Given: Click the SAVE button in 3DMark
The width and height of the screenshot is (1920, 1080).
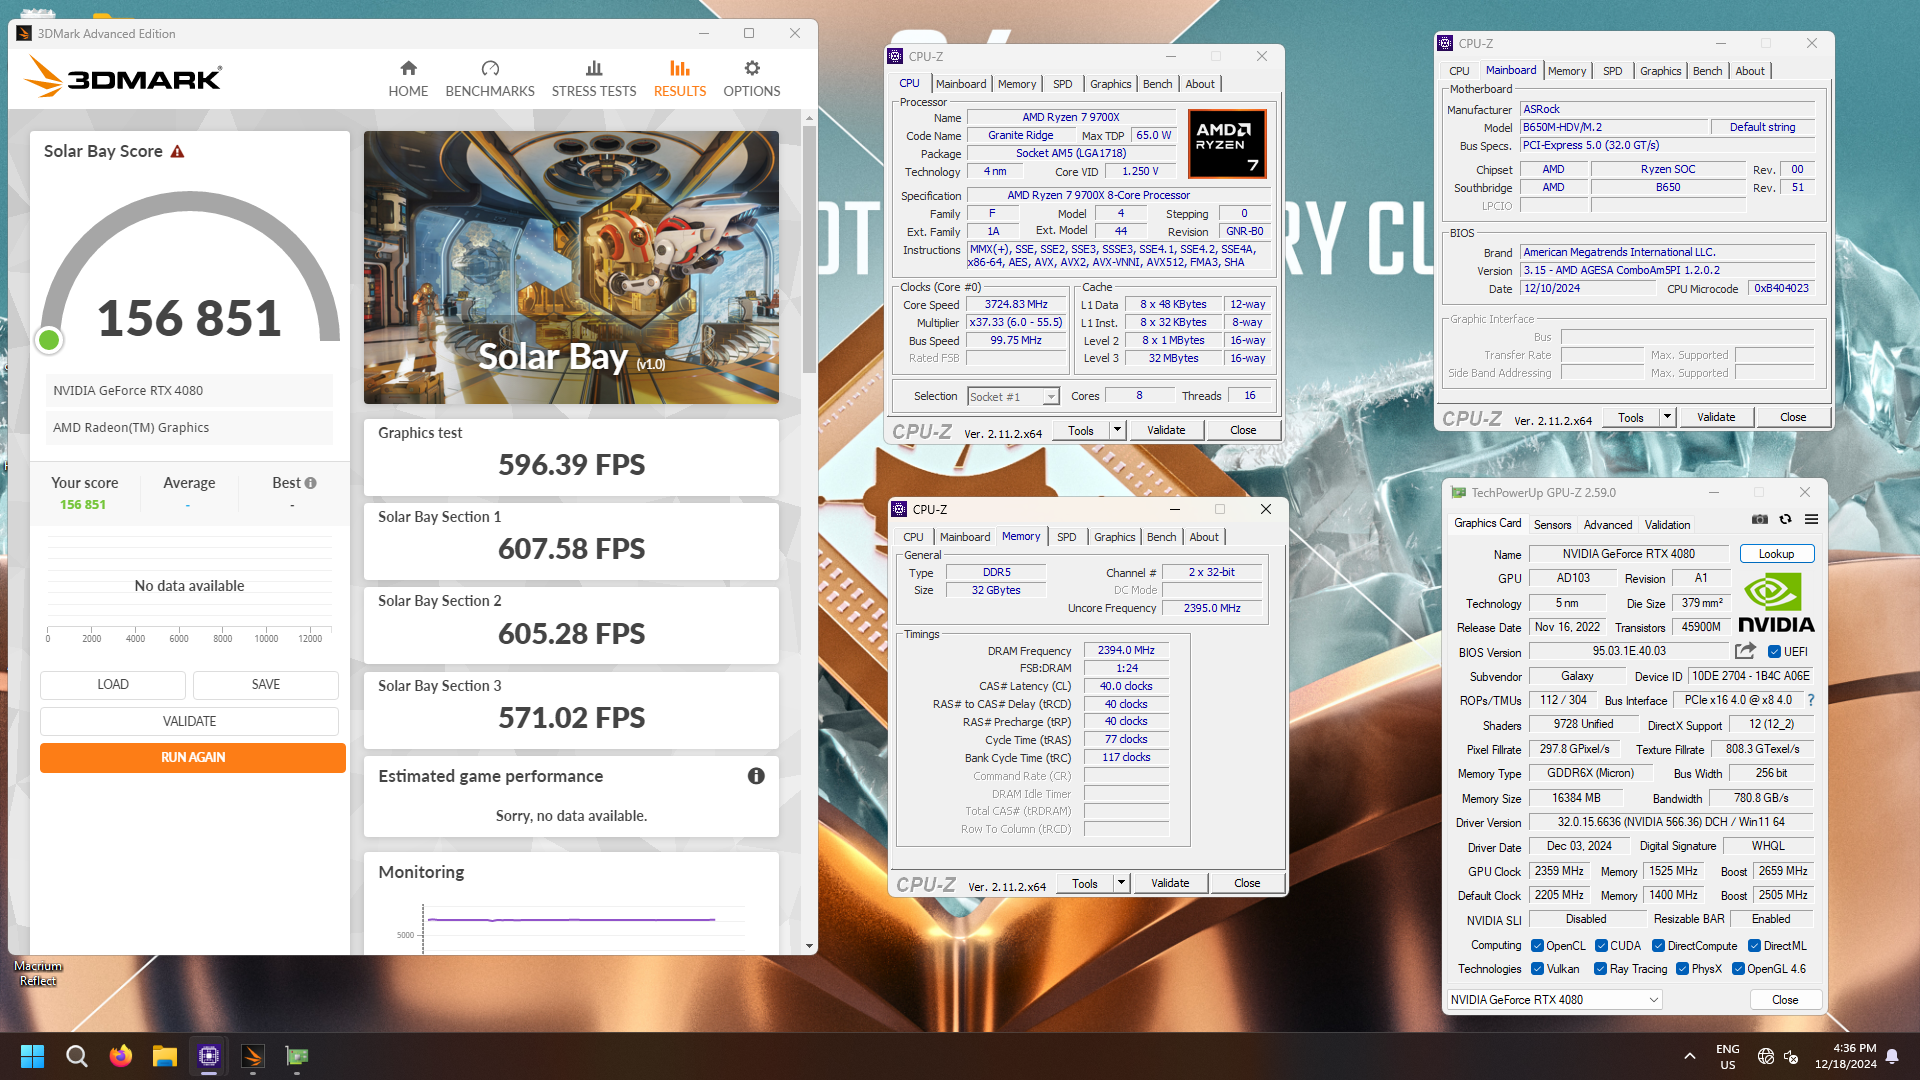Looking at the screenshot, I should [x=266, y=685].
